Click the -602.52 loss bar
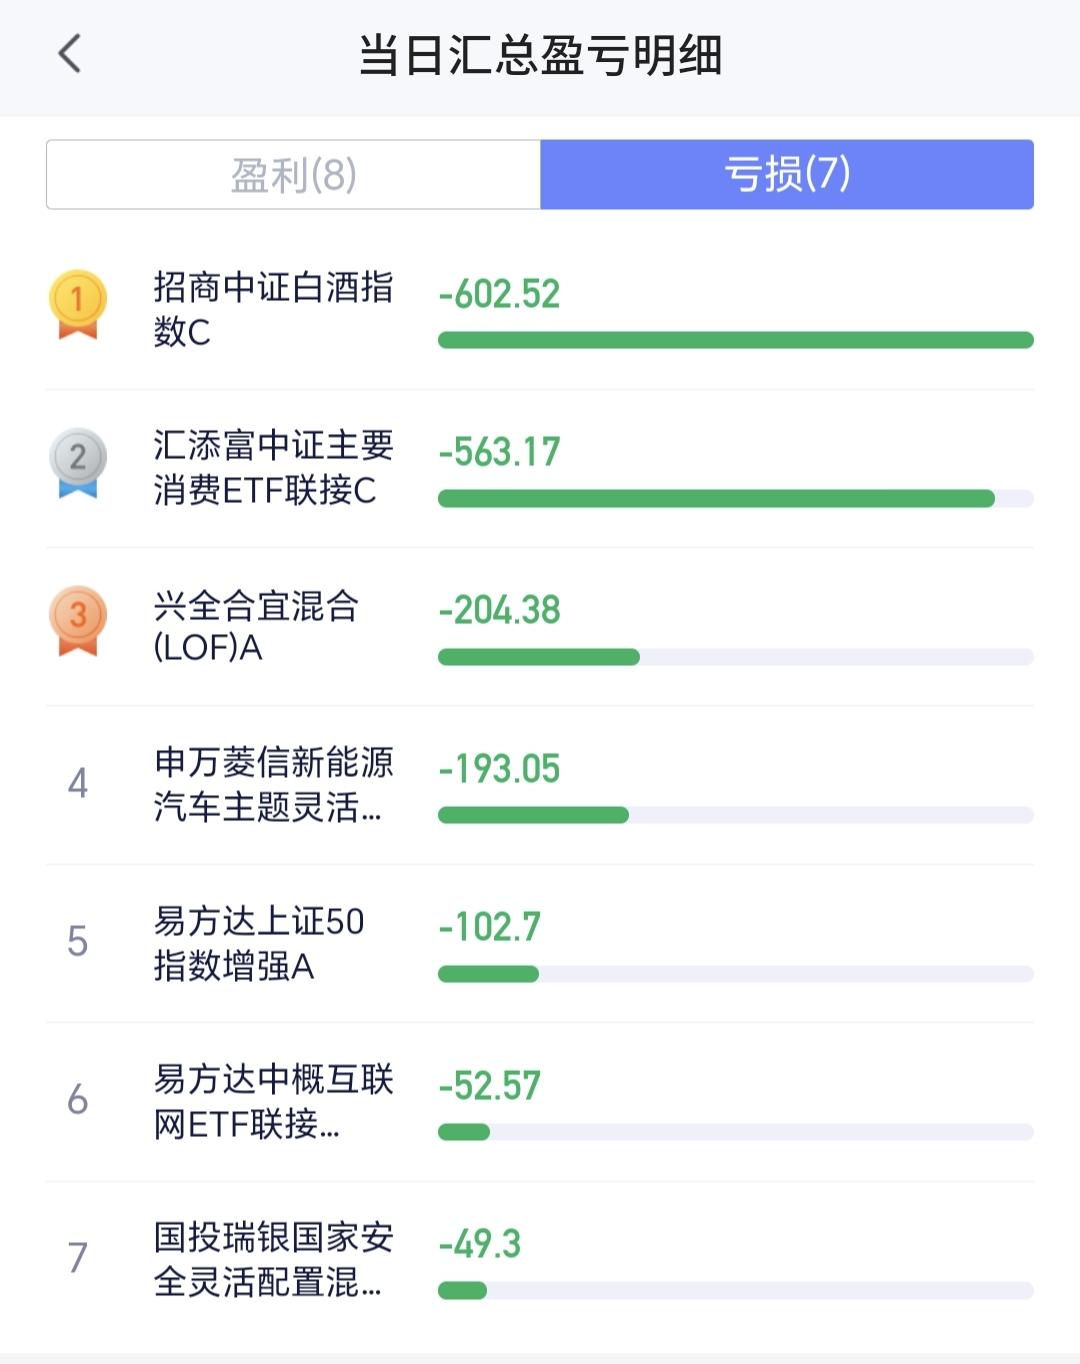1080x1364 pixels. [x=735, y=340]
